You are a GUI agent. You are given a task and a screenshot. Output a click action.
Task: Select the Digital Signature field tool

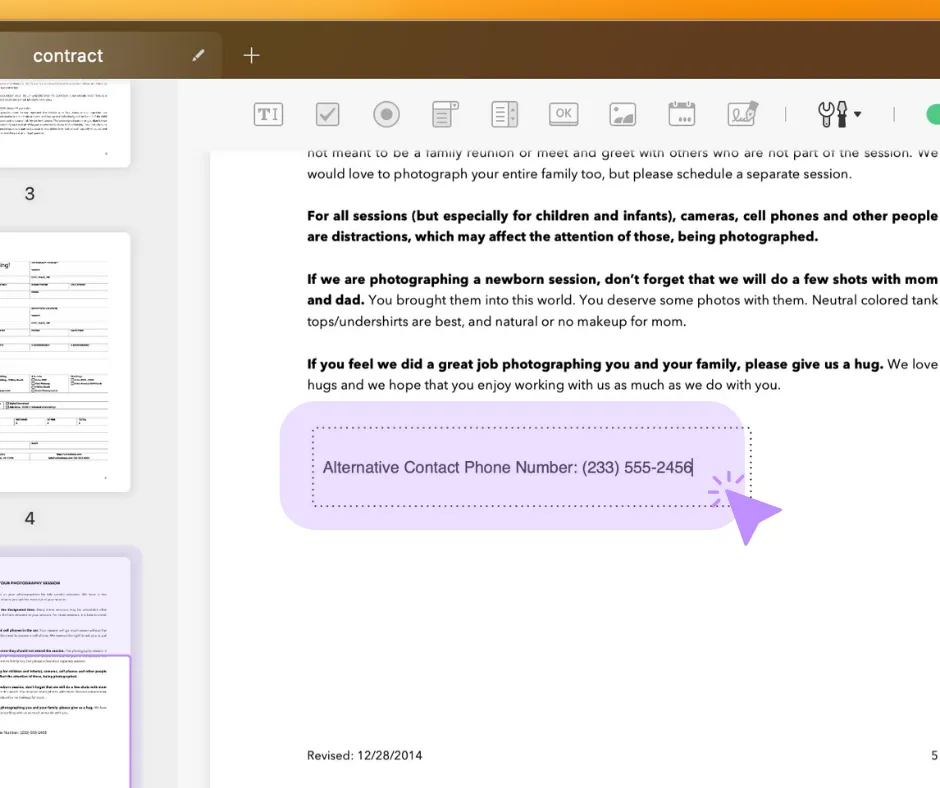741,114
